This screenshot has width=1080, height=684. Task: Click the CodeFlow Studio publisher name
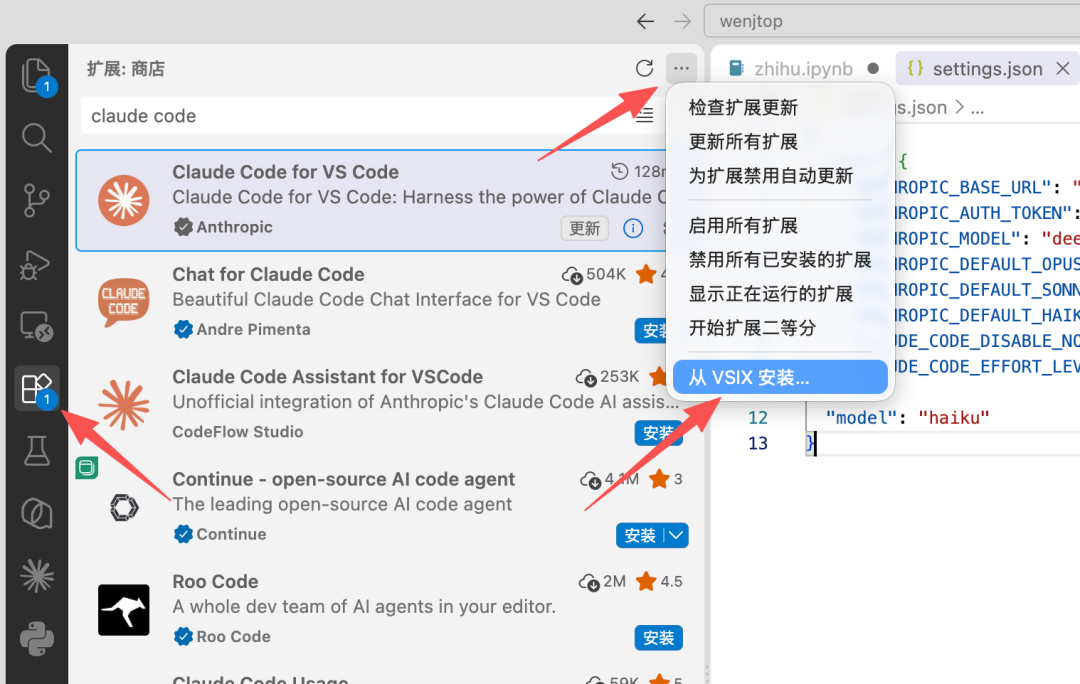(238, 431)
